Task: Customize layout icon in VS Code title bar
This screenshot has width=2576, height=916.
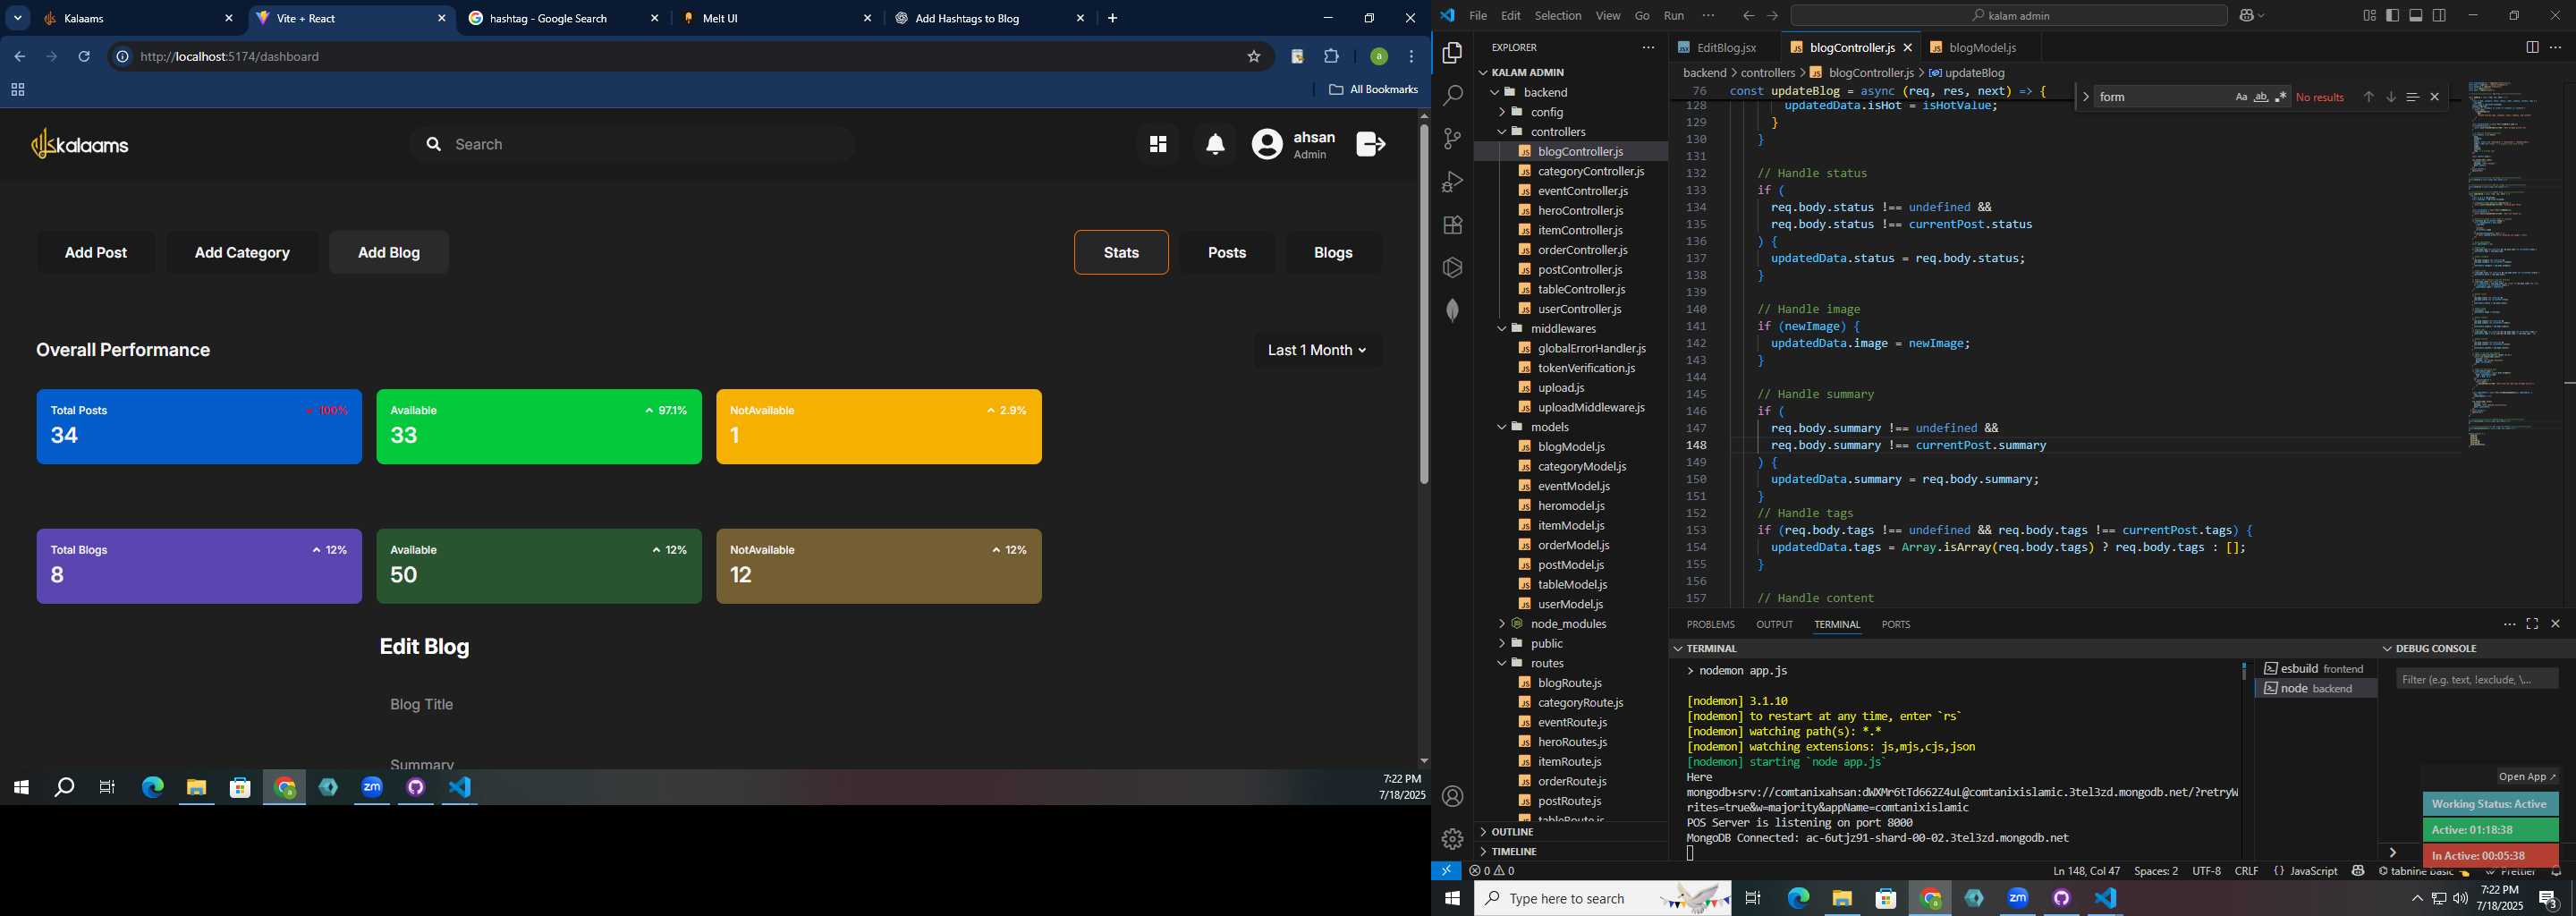Action: [x=2369, y=16]
